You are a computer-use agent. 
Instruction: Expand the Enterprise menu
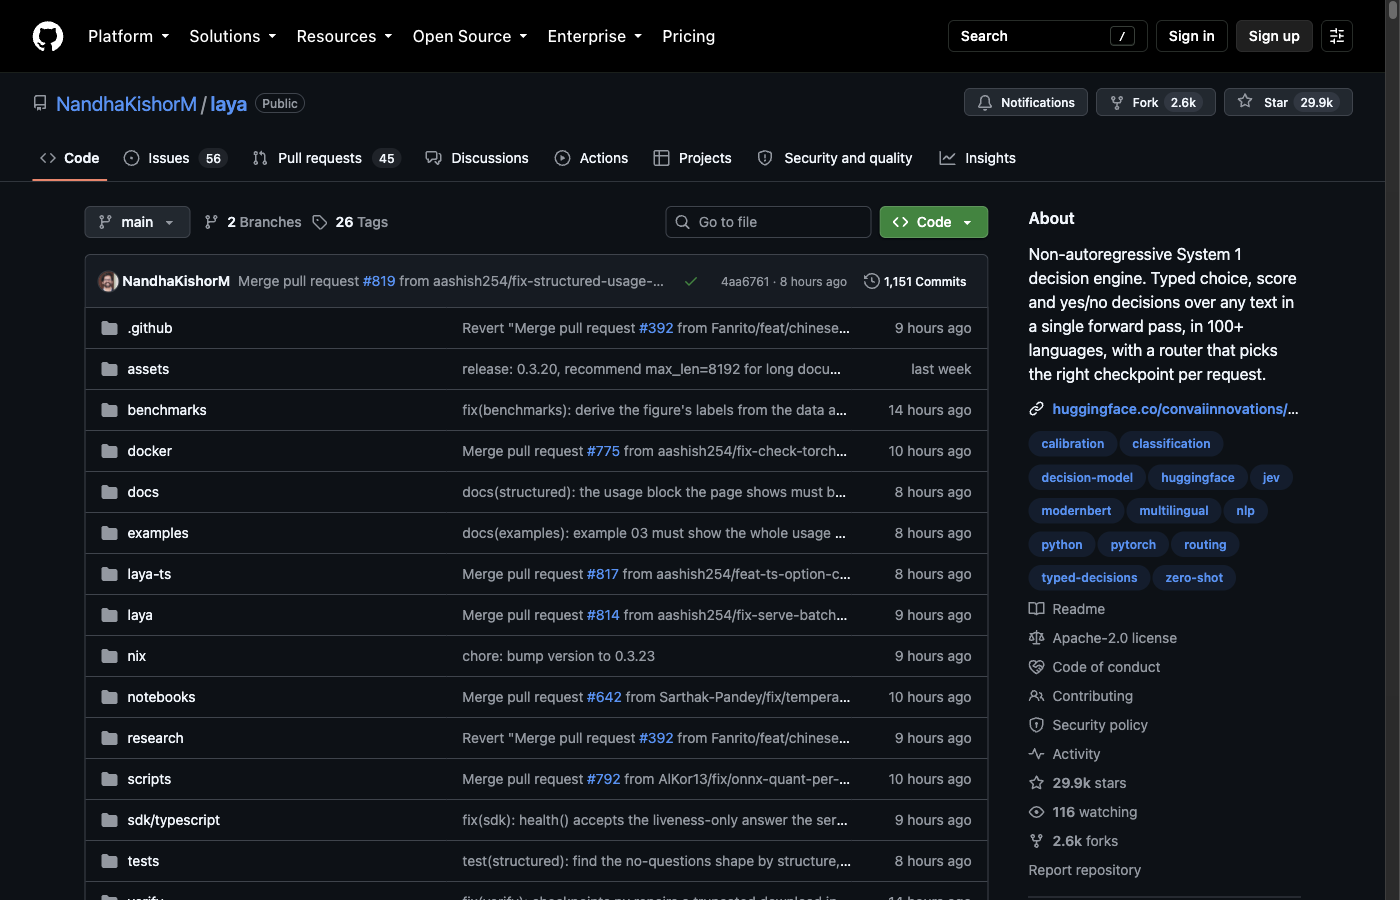point(595,36)
